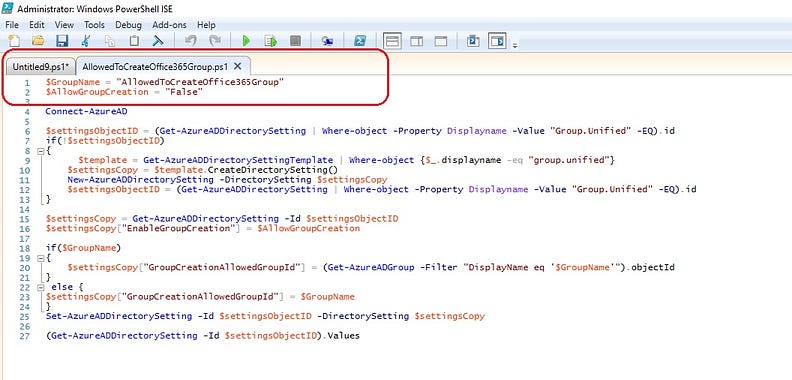Collapse the else block at line 22
Screen dimensions: 792x380
(40, 287)
